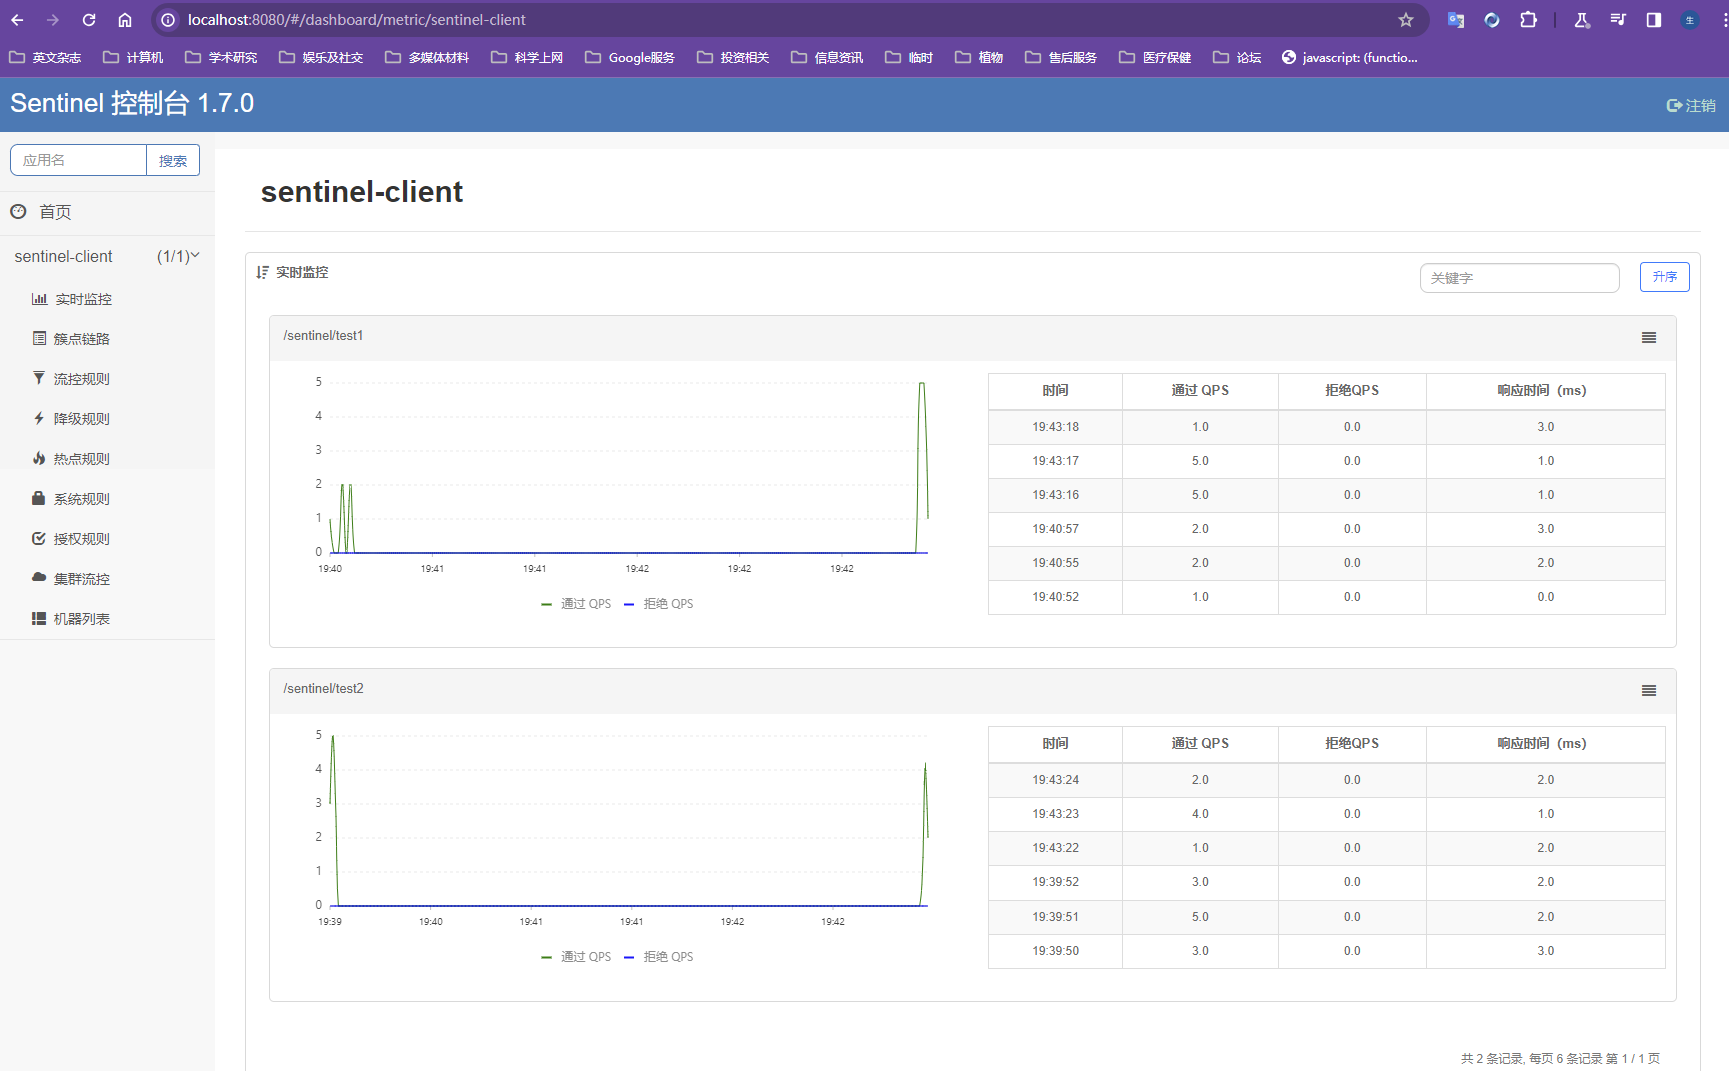The image size is (1729, 1071).
Task: Toggle 通过 QPS legend in test2 chart
Action: point(577,957)
